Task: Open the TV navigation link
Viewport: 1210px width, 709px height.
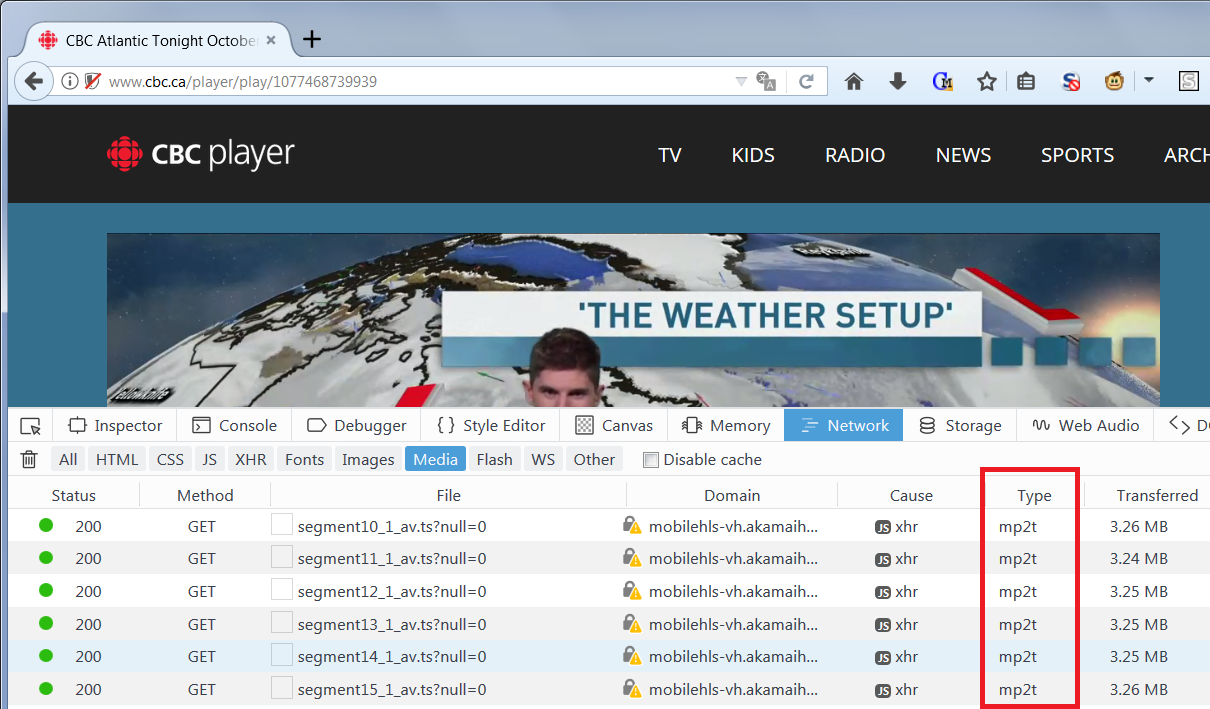Action: coord(670,155)
